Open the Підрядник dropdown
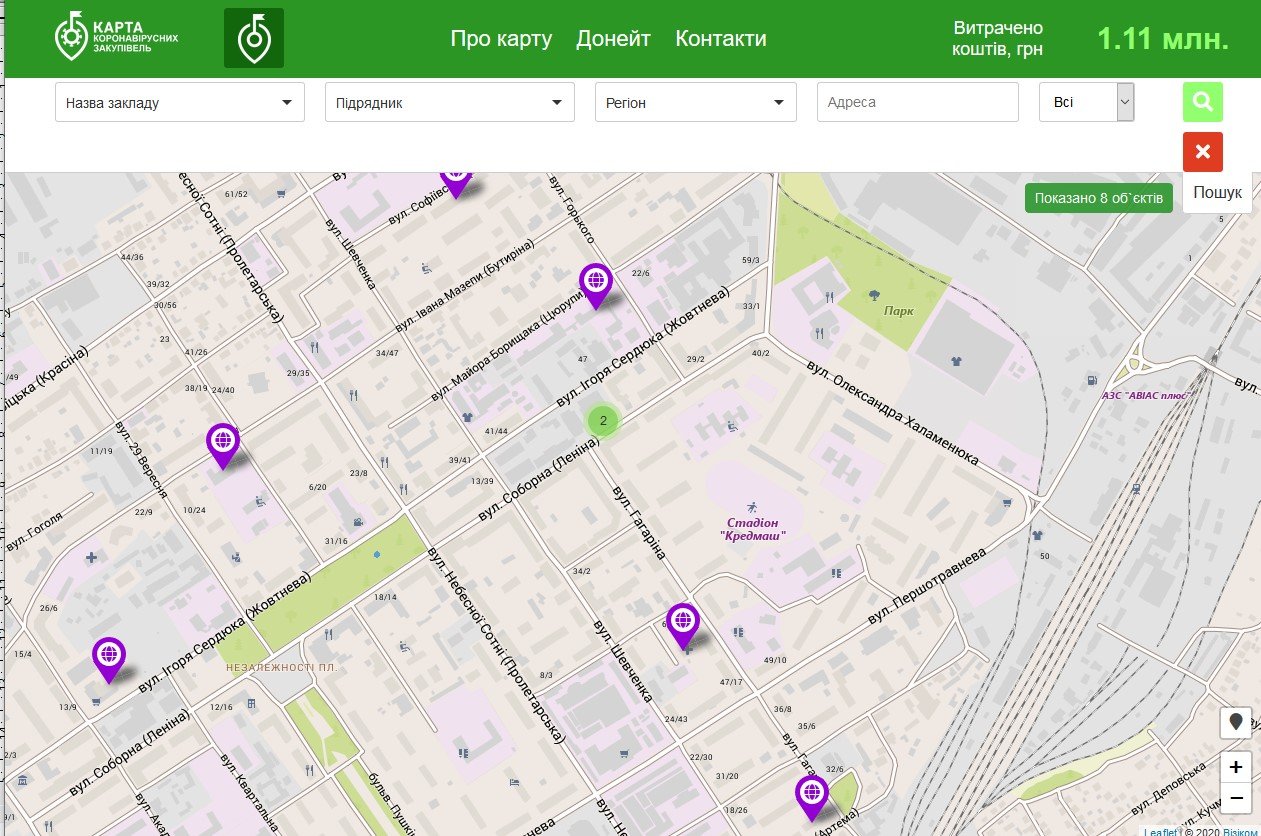 450,102
